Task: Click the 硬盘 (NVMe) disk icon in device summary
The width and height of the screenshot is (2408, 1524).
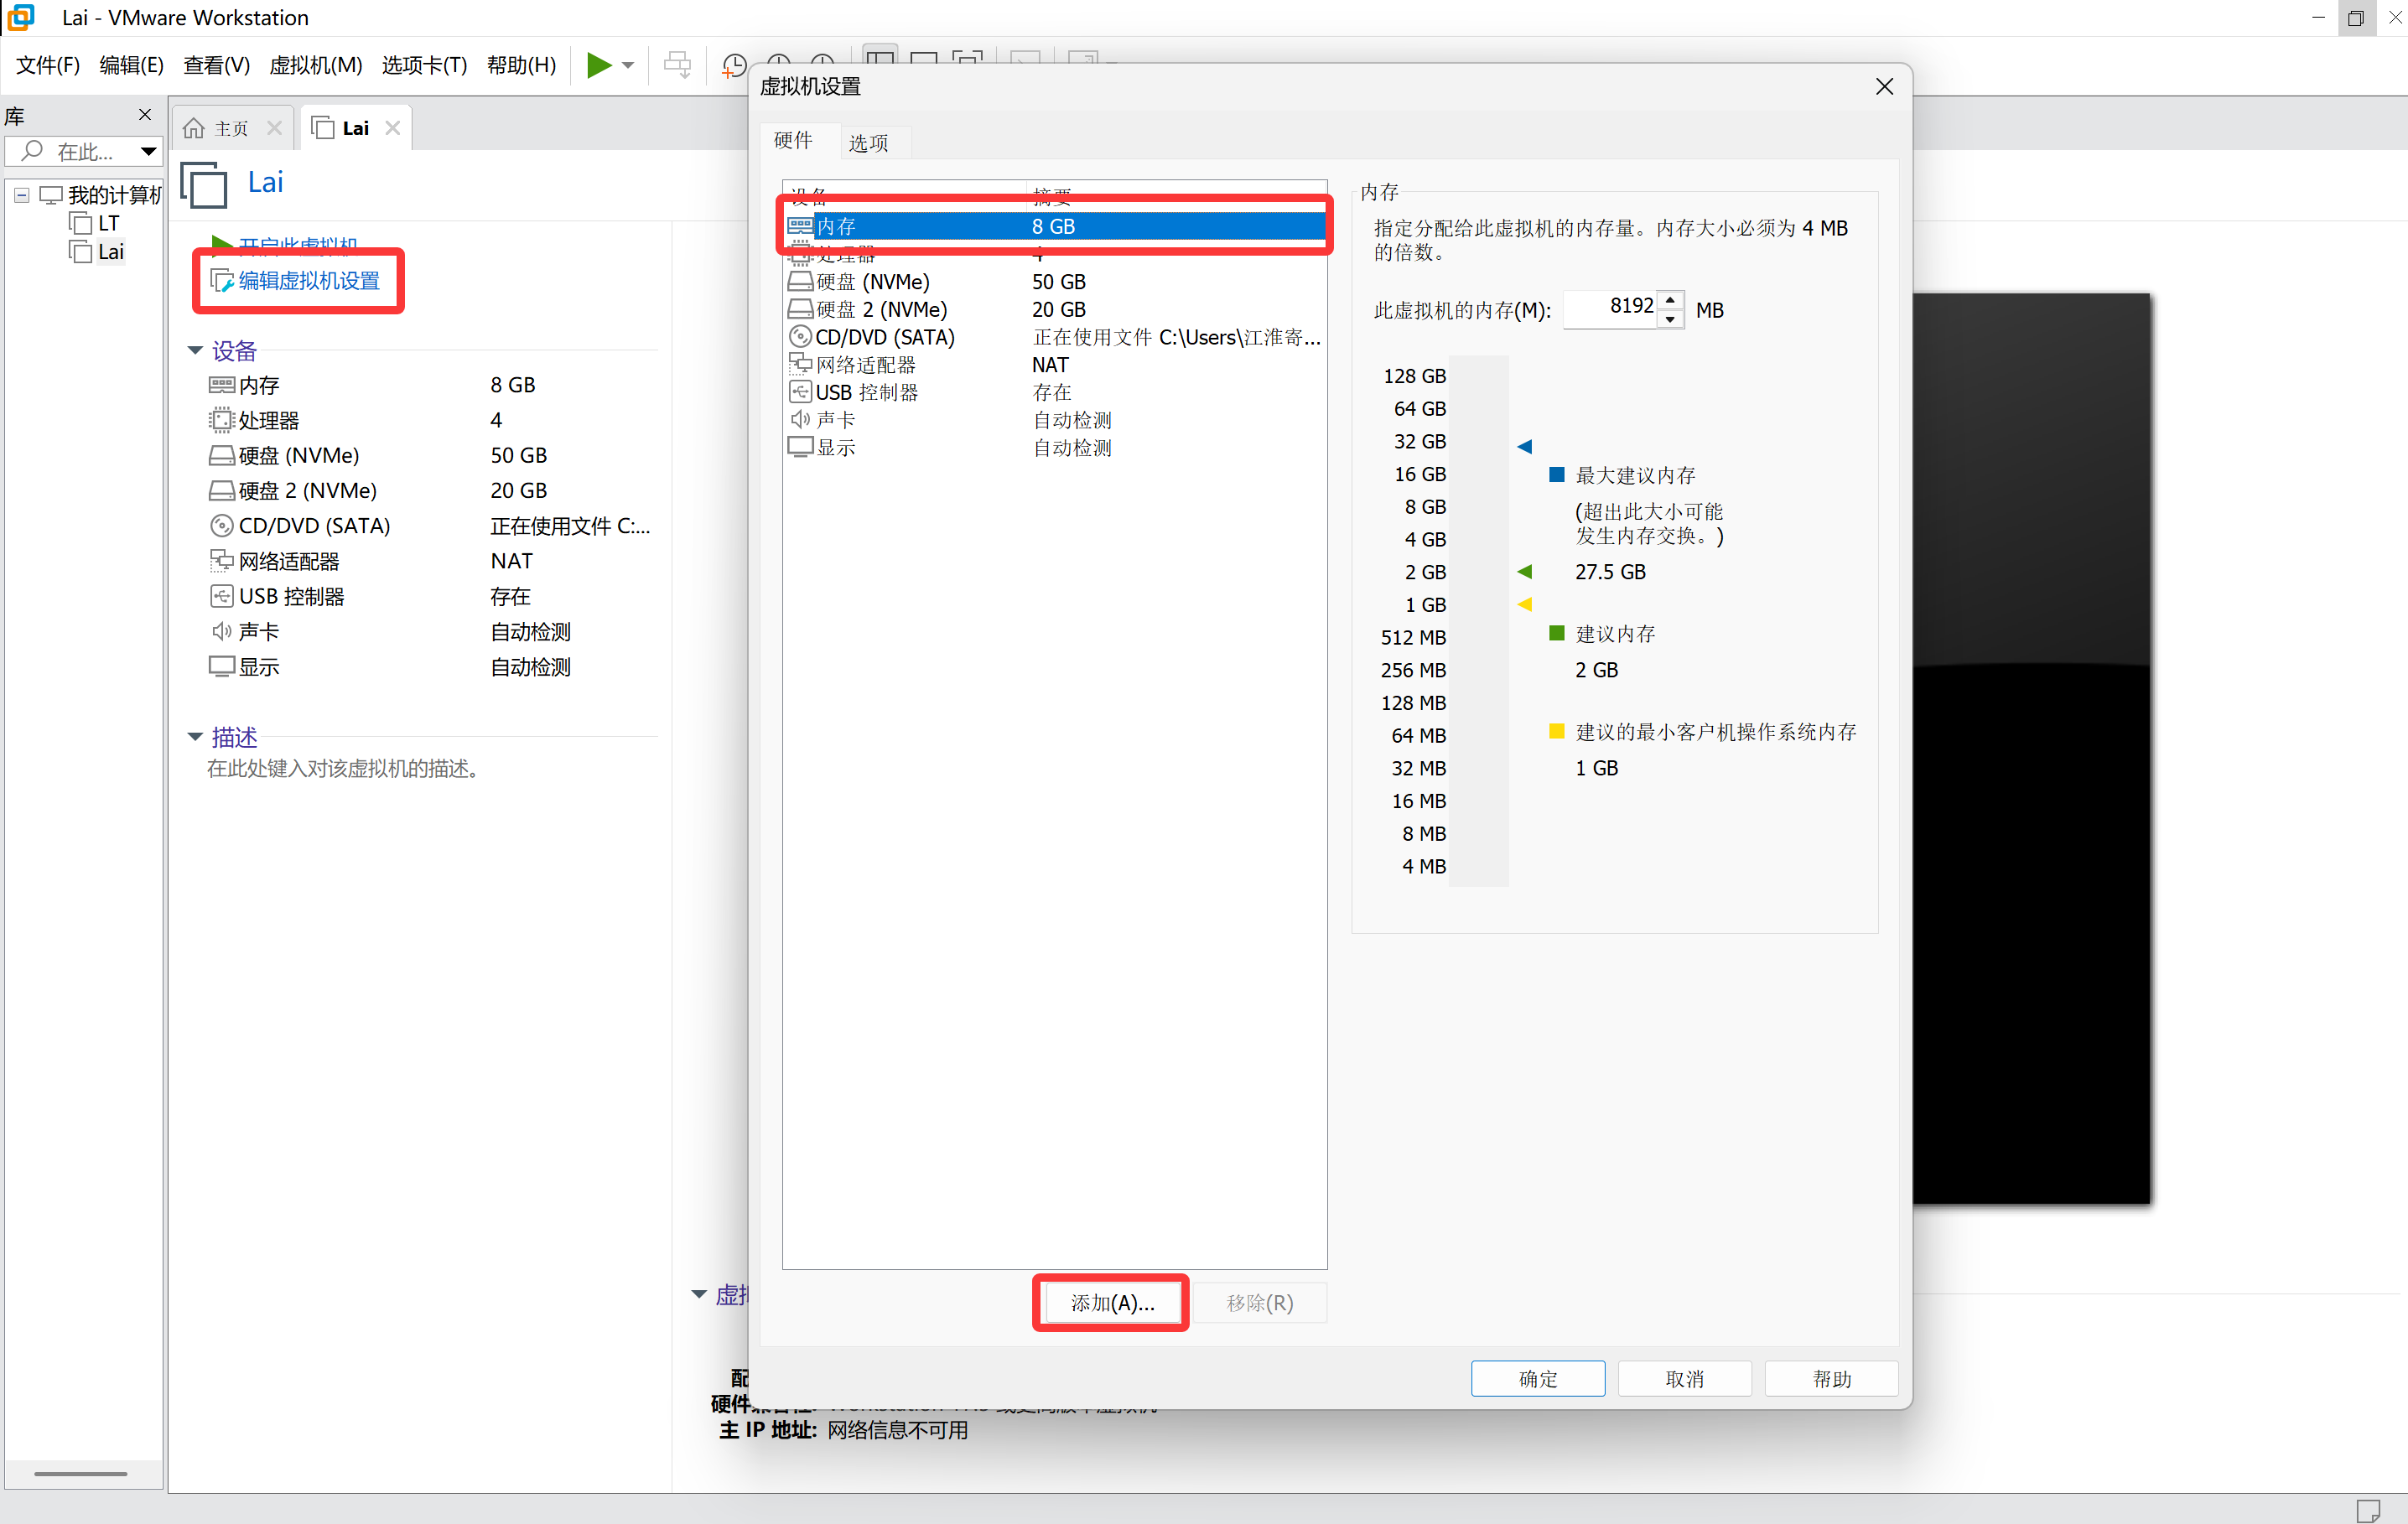Action: pos(221,456)
